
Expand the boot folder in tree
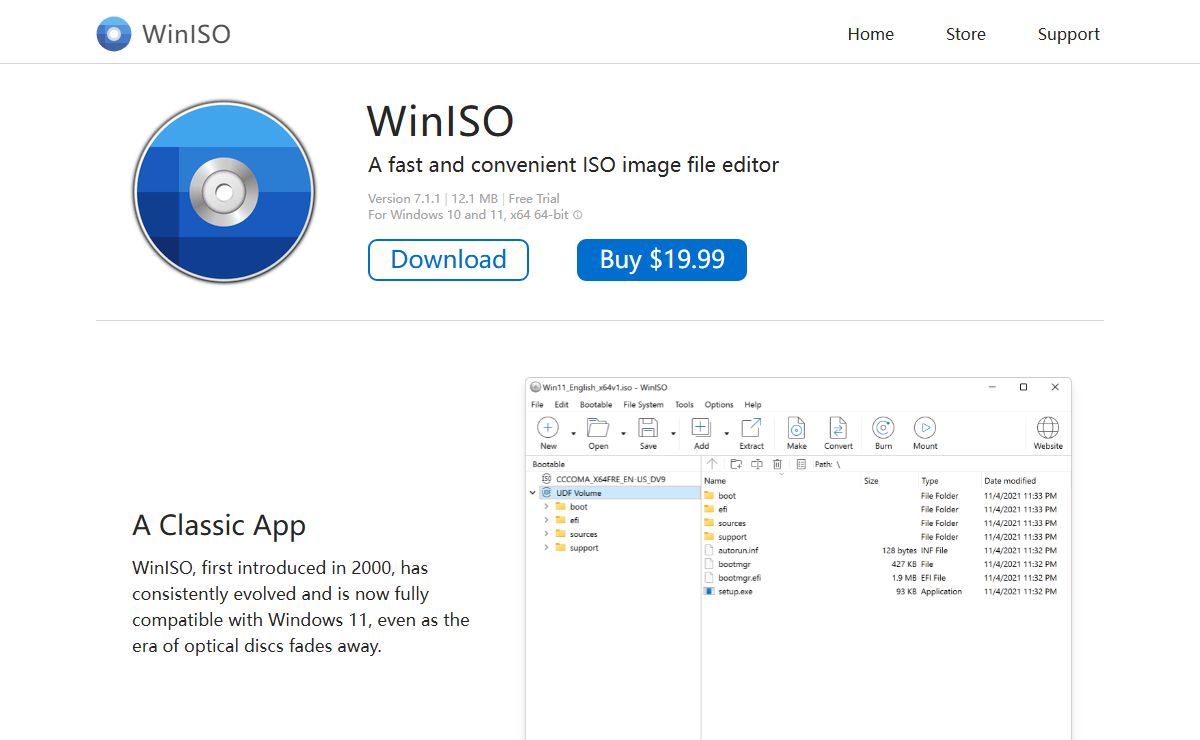[546, 507]
